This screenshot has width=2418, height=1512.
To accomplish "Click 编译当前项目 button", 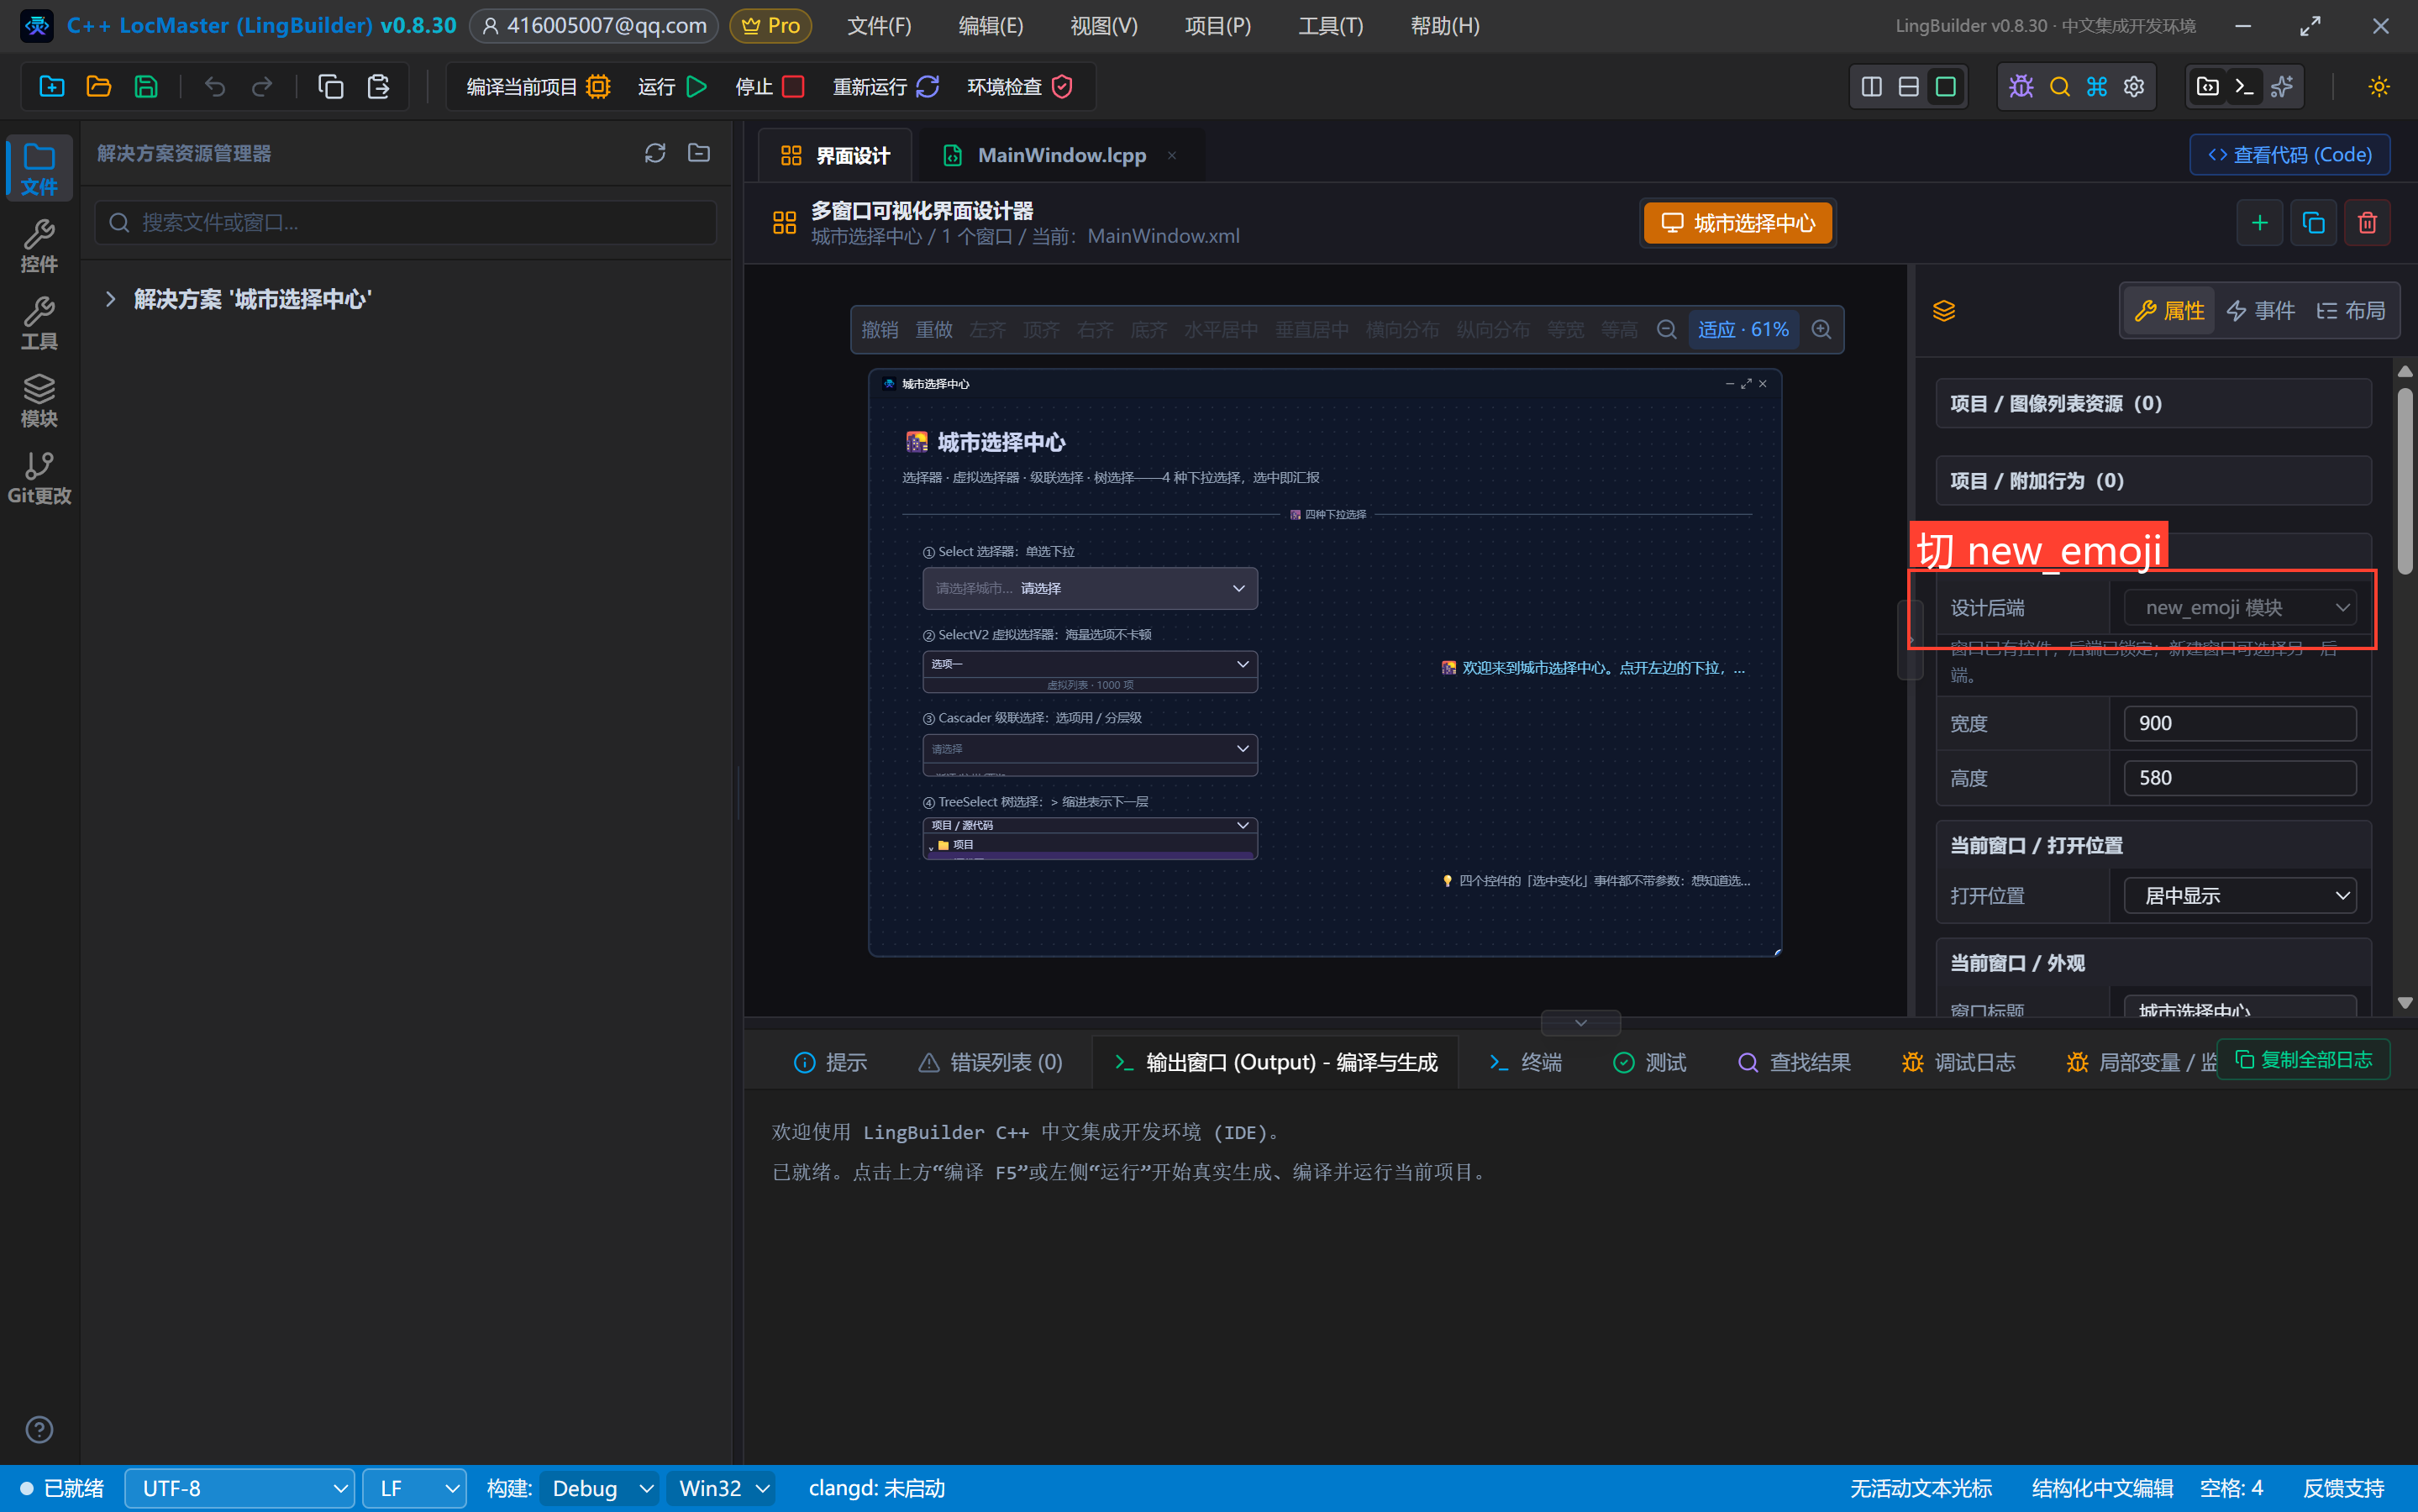I will 538,87.
